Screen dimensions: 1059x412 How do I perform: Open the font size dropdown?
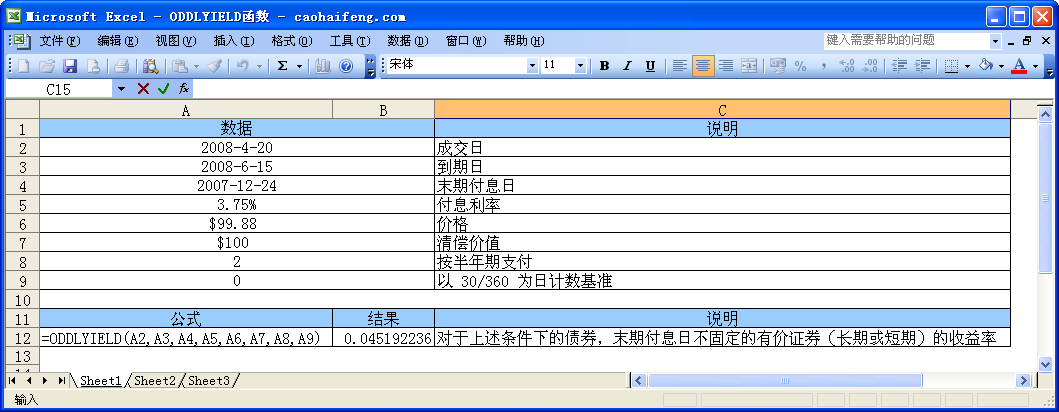click(x=581, y=66)
